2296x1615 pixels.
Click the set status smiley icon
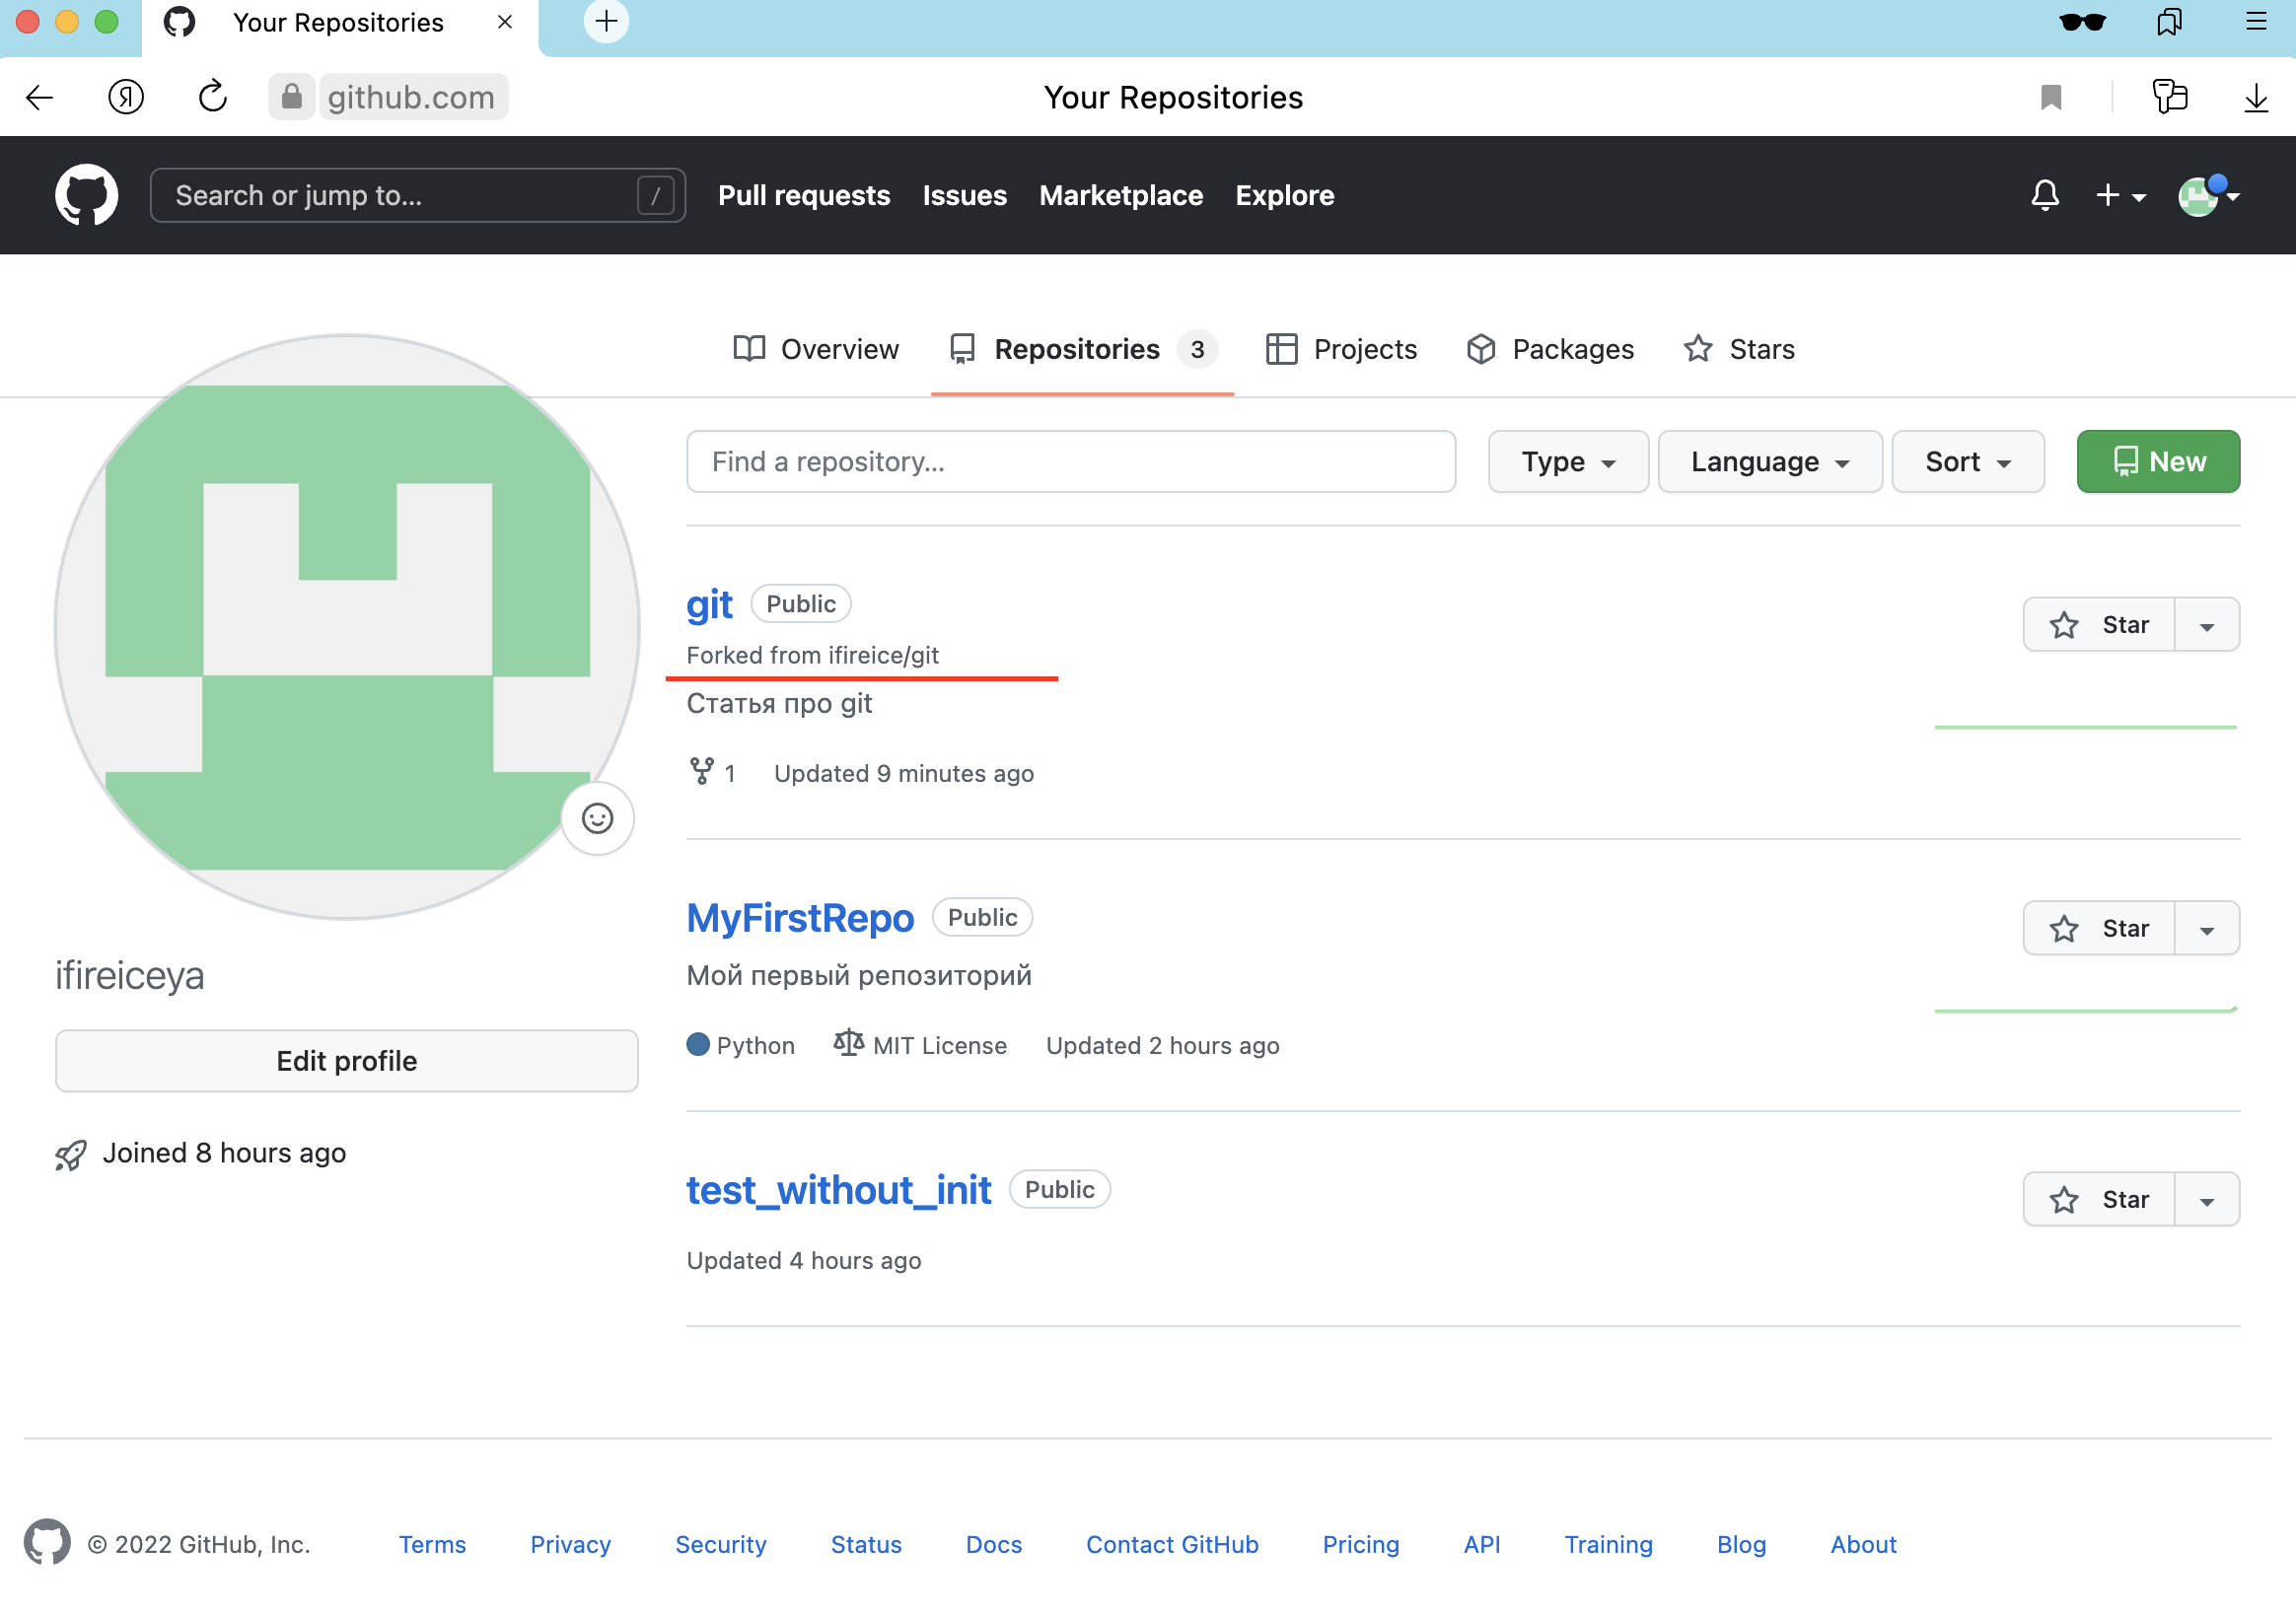tap(597, 819)
